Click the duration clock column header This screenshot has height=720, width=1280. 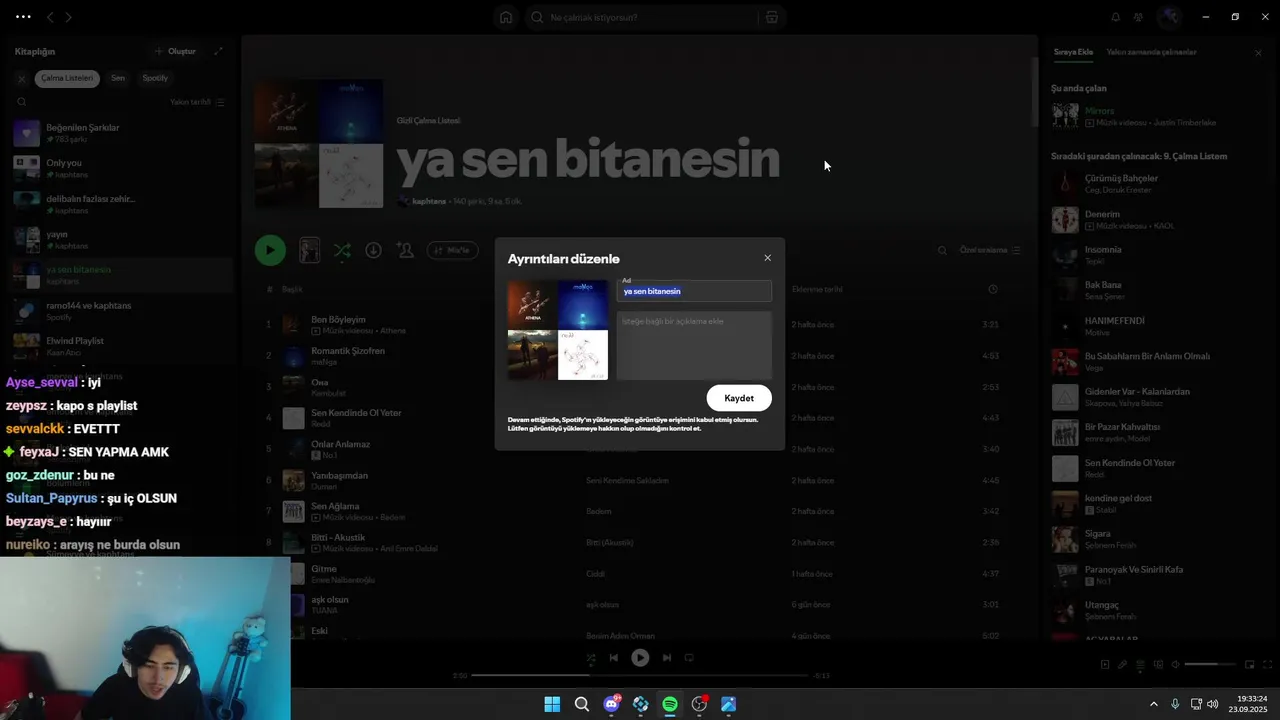click(993, 289)
